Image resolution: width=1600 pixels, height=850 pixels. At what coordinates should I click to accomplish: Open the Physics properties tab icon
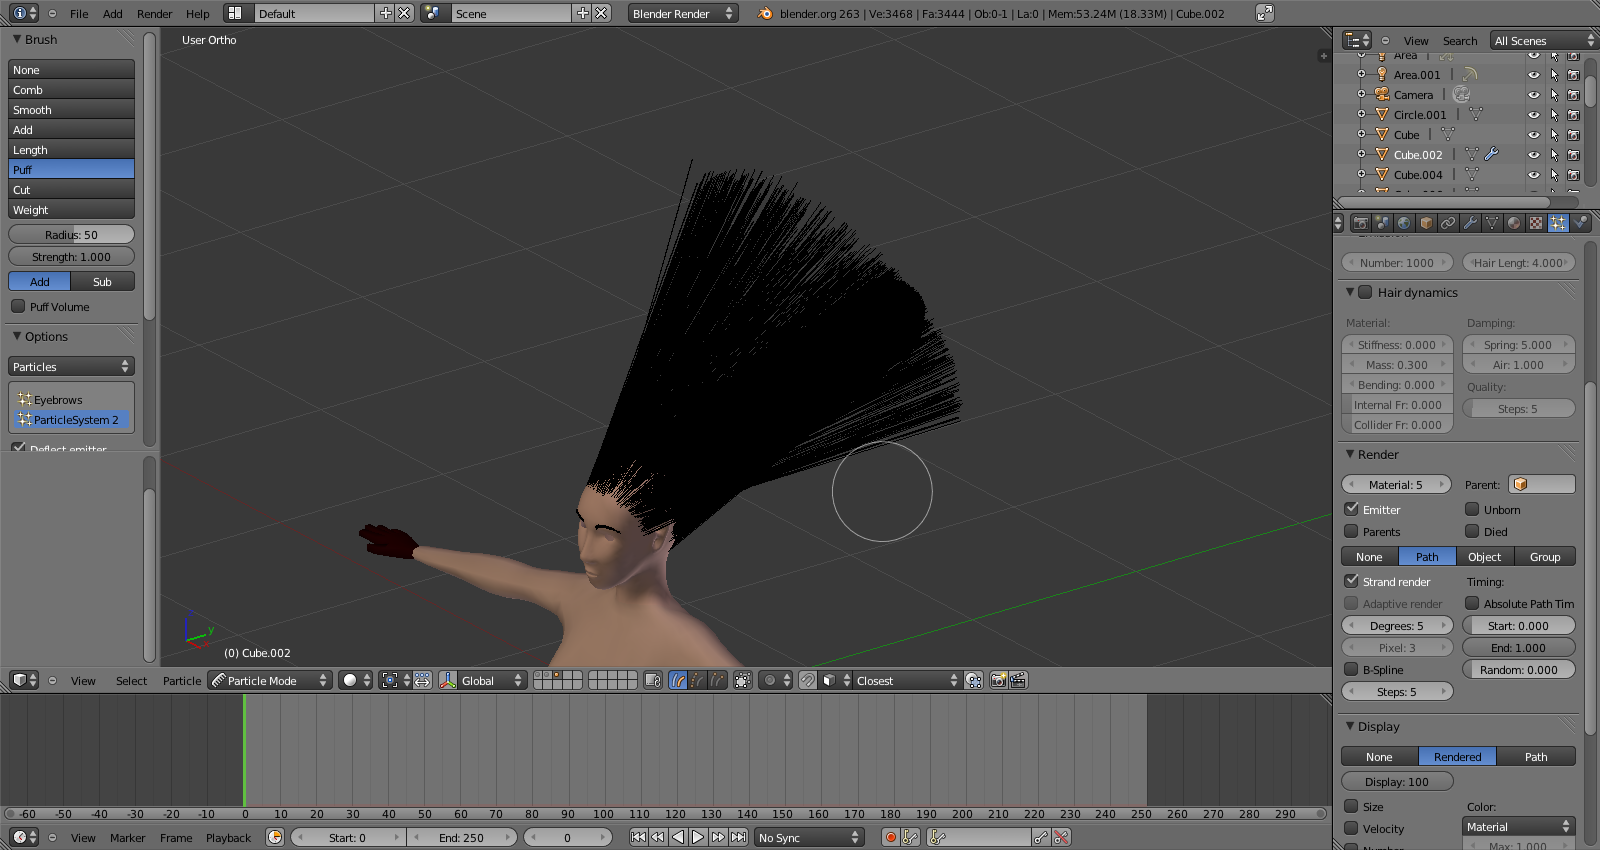click(x=1580, y=223)
